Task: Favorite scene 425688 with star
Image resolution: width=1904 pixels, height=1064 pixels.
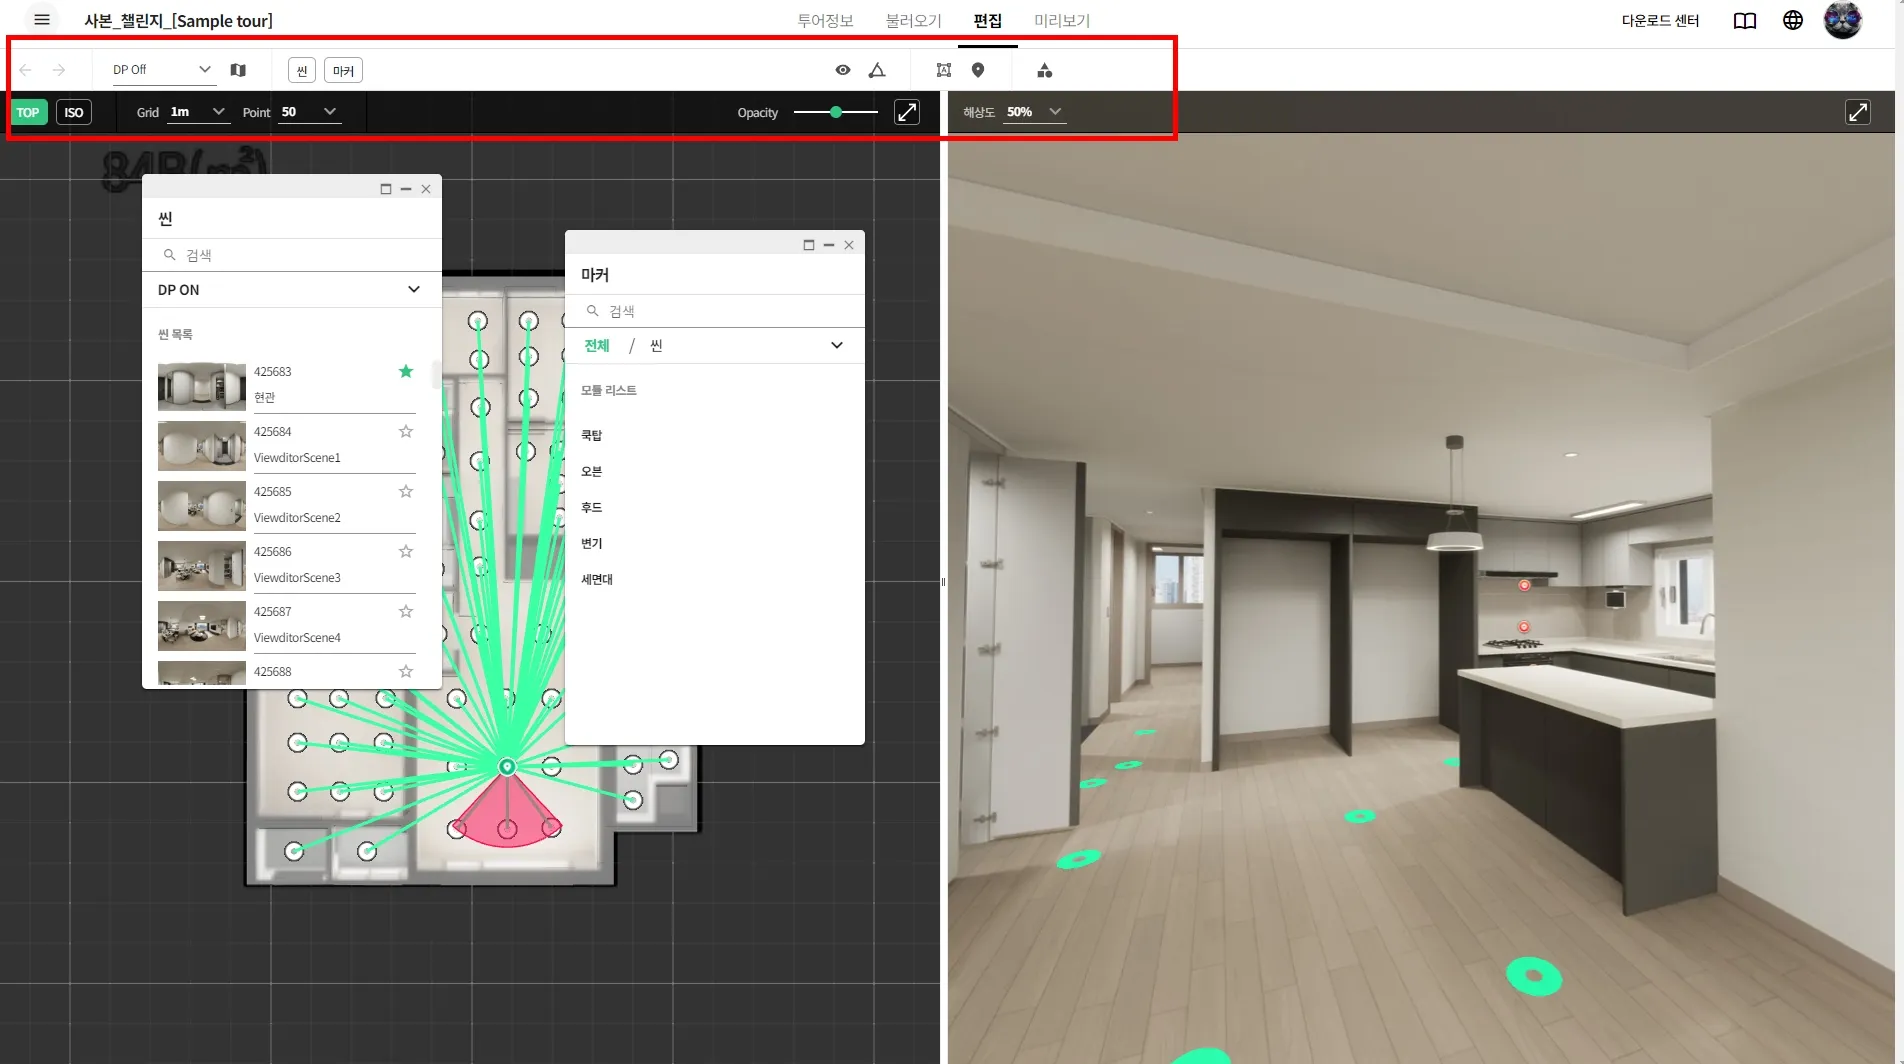Action: [x=406, y=672]
